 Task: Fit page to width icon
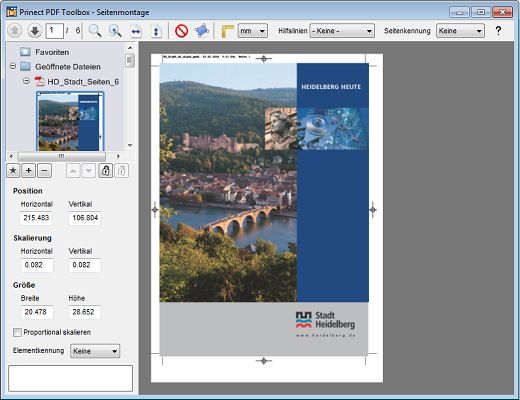[x=136, y=31]
